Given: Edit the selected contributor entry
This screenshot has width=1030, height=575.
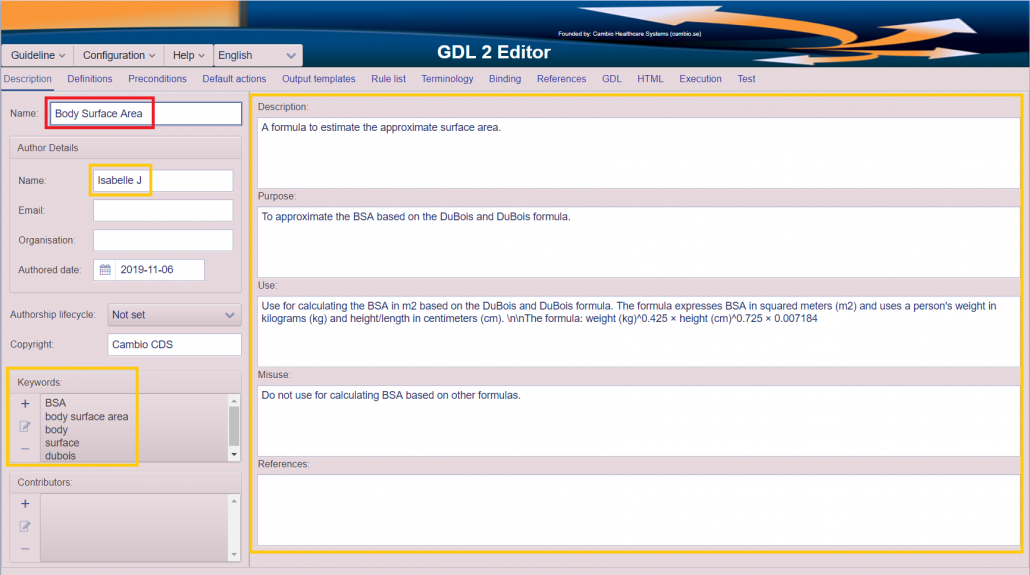Looking at the screenshot, I should [25, 526].
